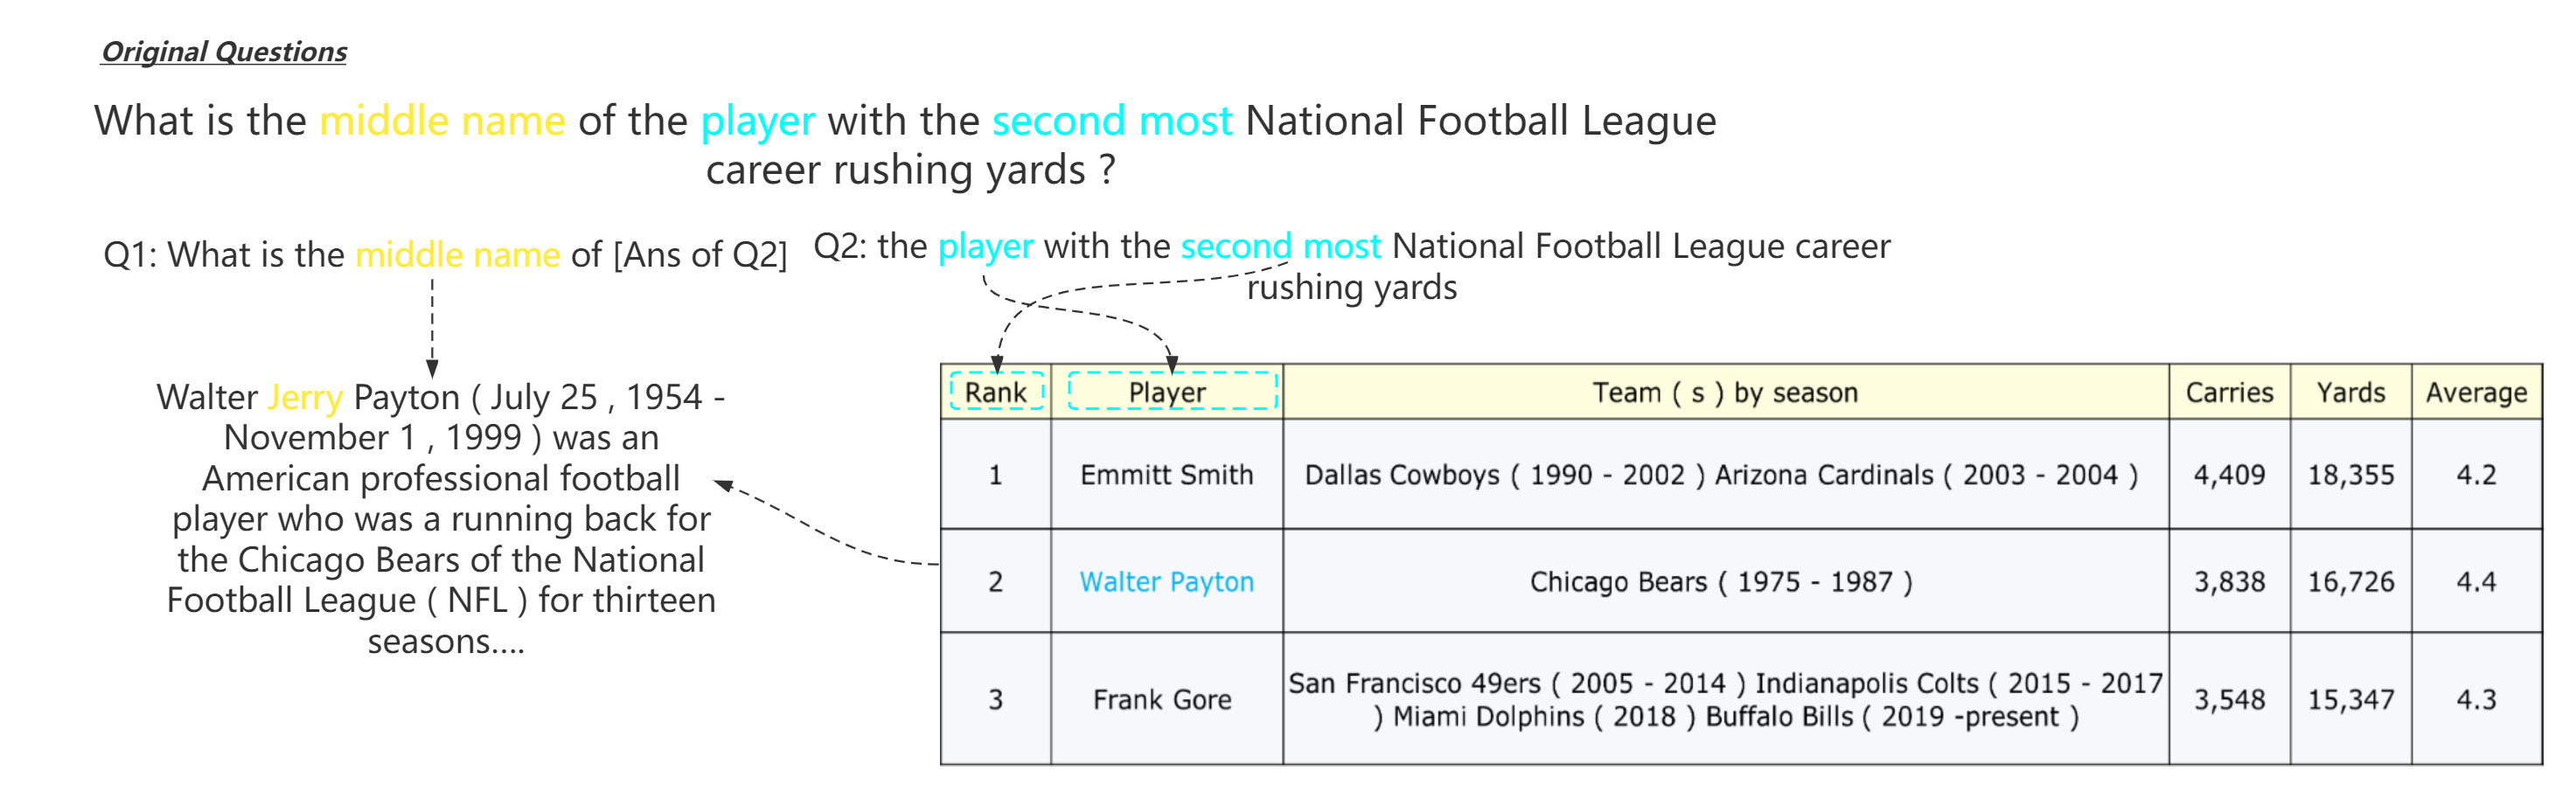The height and width of the screenshot is (799, 2576).
Task: Click the 16,726 yards value
Action: 2350,582
